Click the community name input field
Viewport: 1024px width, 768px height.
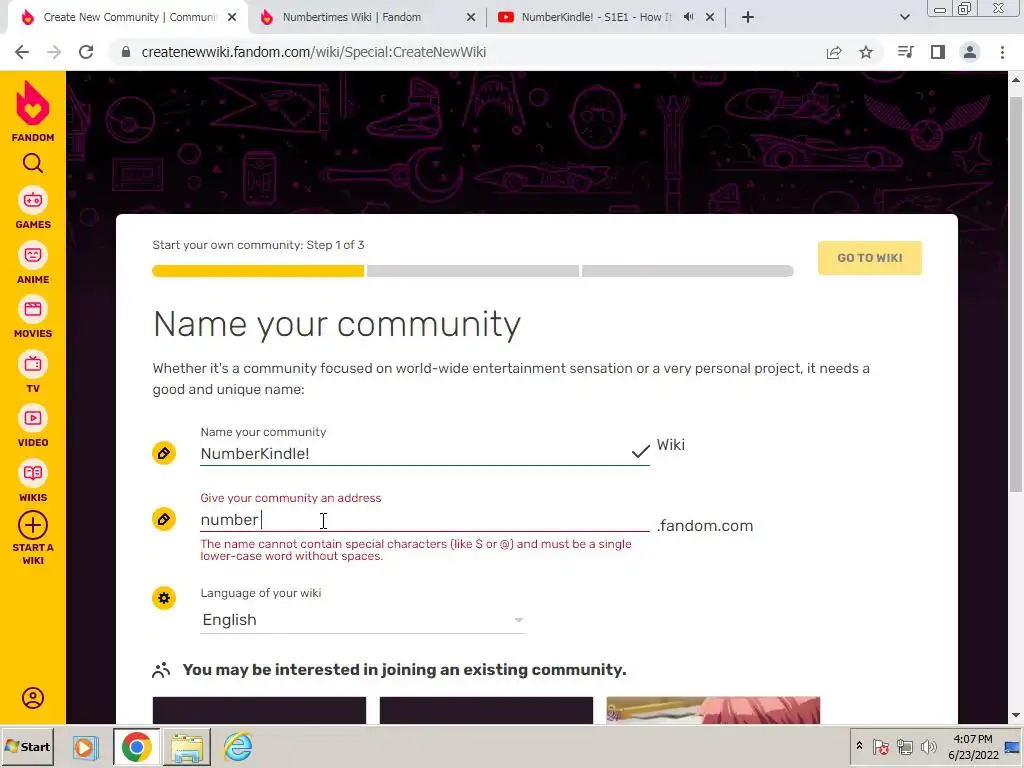pyautogui.click(x=424, y=453)
